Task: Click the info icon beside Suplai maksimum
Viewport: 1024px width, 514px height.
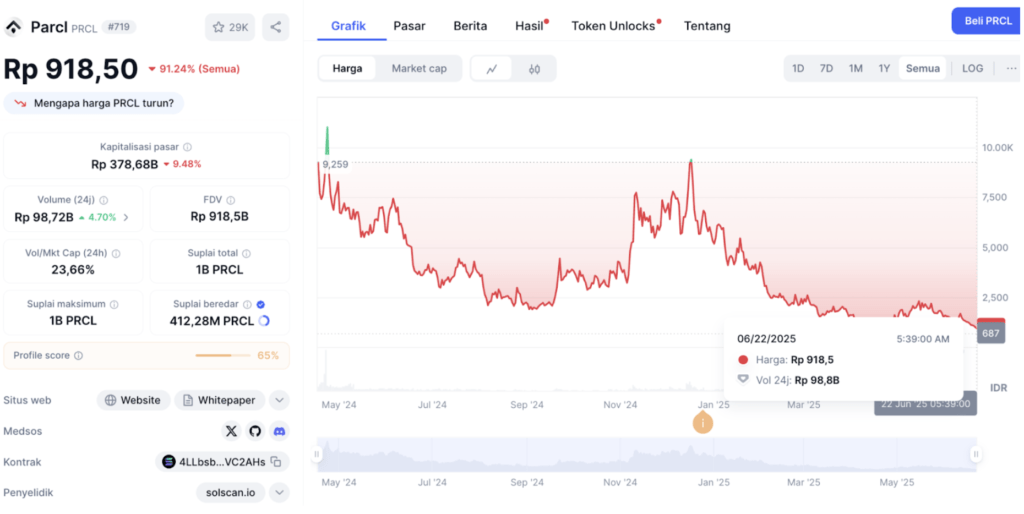Action: (x=114, y=304)
